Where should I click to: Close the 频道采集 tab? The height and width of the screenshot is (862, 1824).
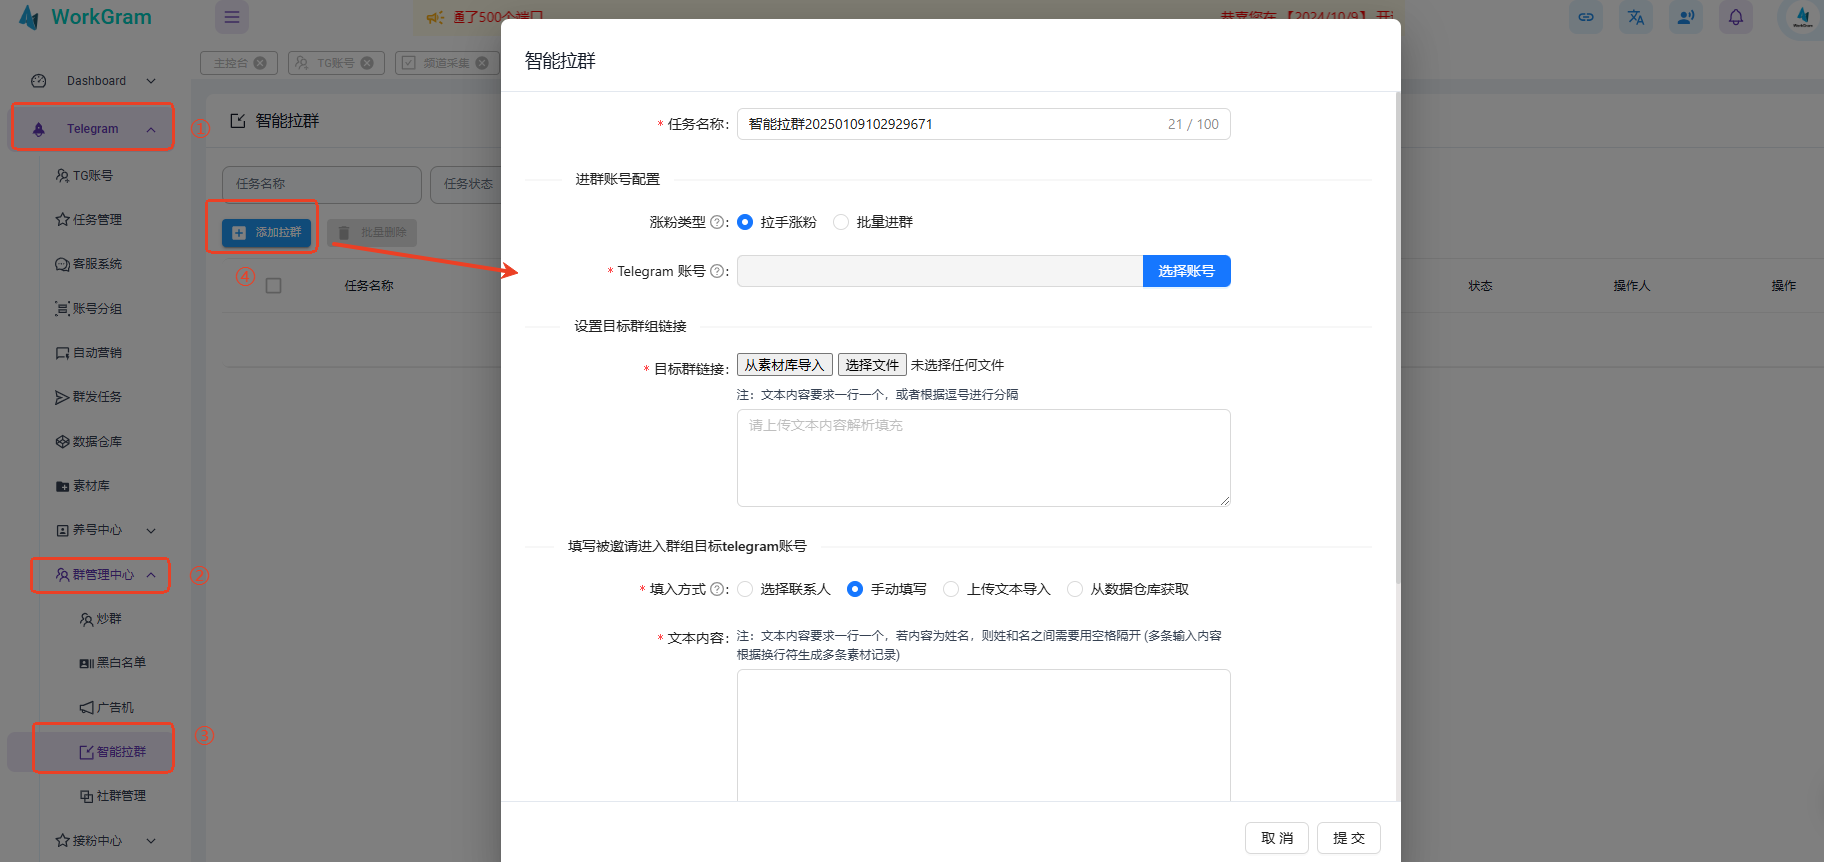[482, 63]
